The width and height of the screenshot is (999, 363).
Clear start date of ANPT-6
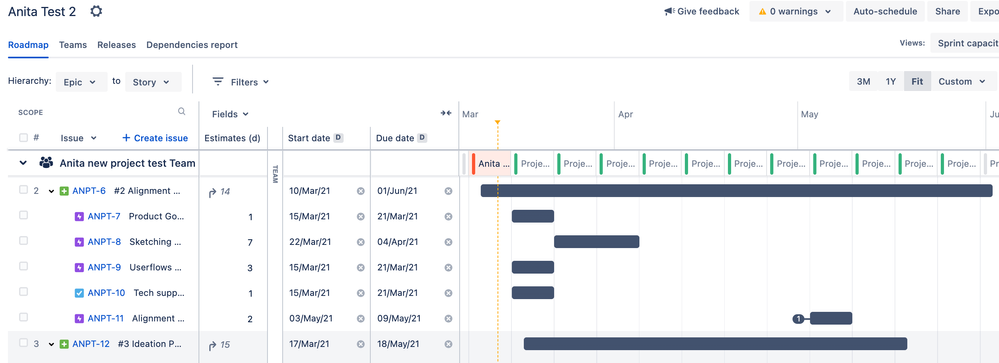point(361,191)
